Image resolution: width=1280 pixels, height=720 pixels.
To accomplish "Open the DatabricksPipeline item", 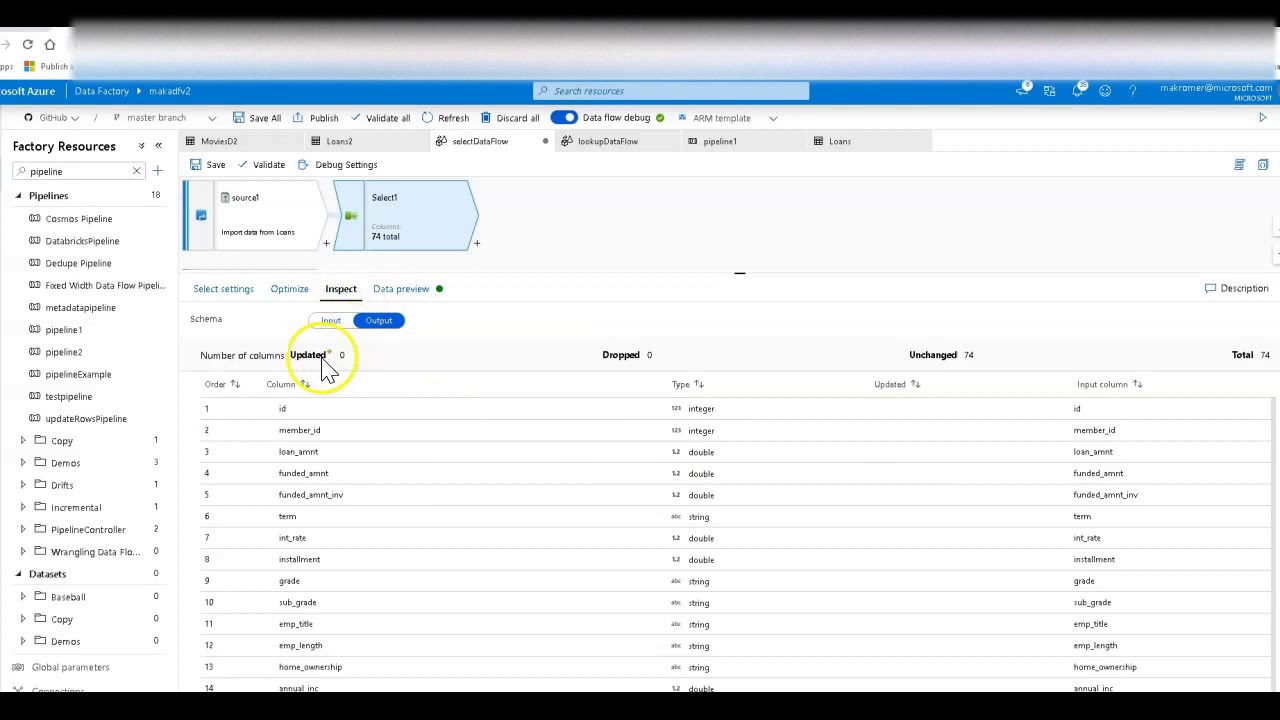I will [x=82, y=241].
